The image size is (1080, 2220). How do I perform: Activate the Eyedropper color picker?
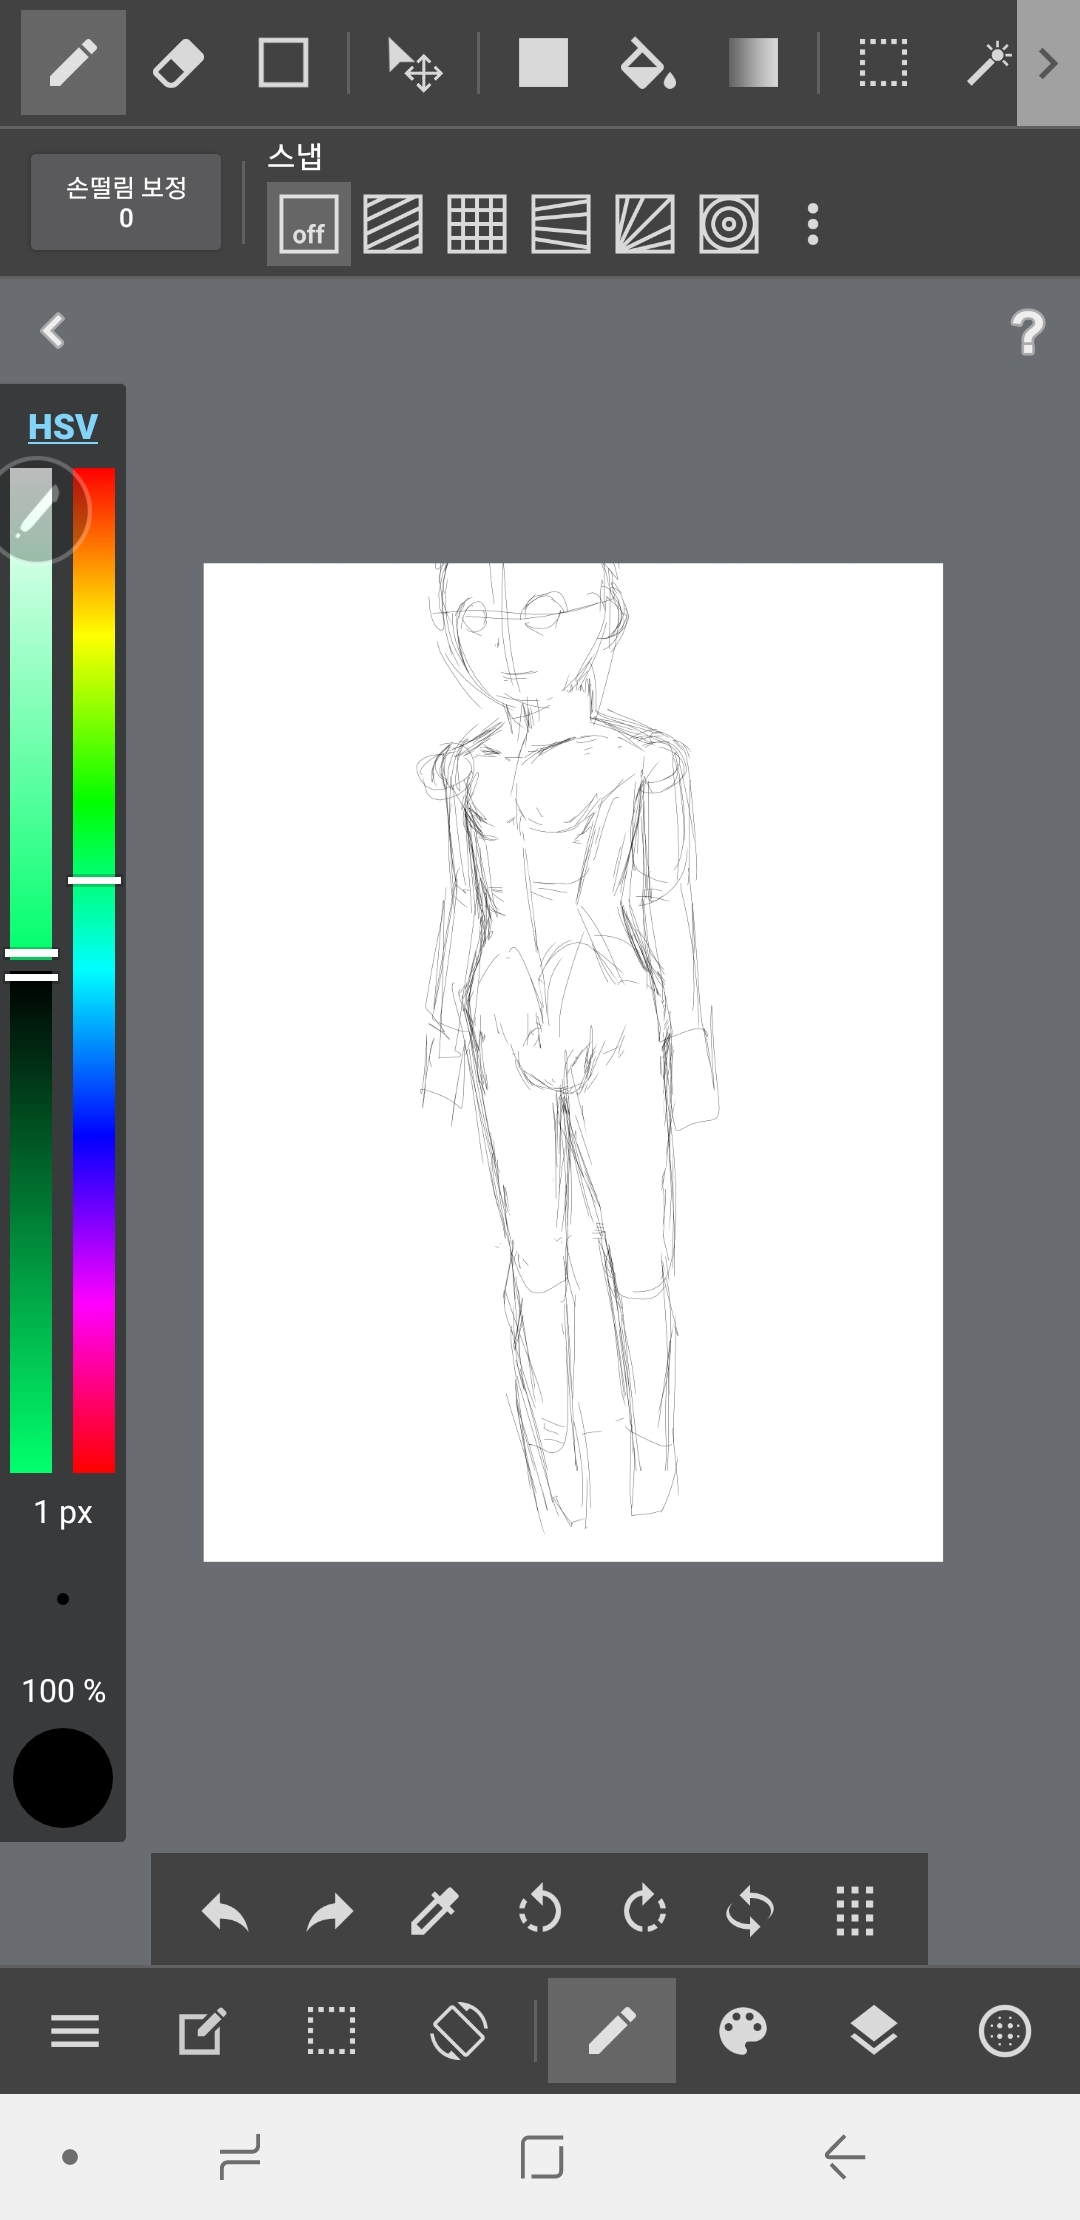[x=435, y=1911]
